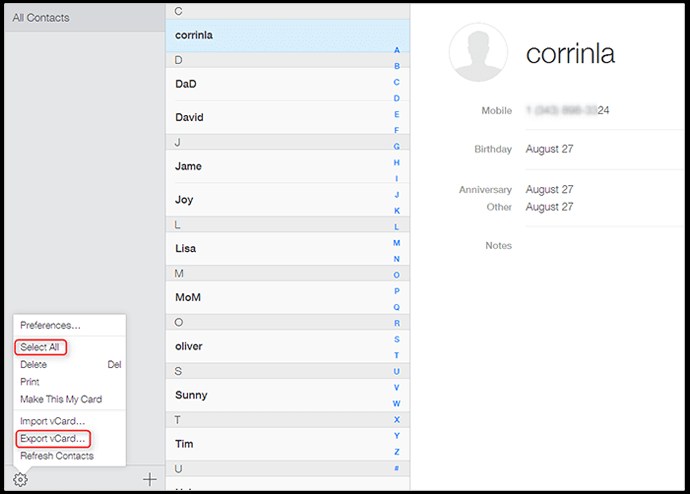Select the David contact

tap(189, 117)
